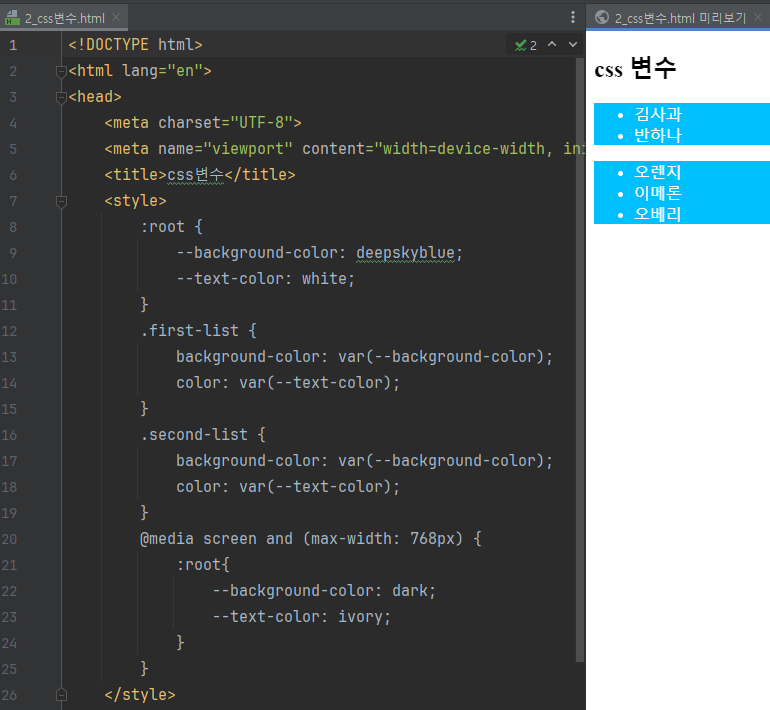Click the dark value on line 22
The height and width of the screenshot is (710, 770).
coord(410,591)
